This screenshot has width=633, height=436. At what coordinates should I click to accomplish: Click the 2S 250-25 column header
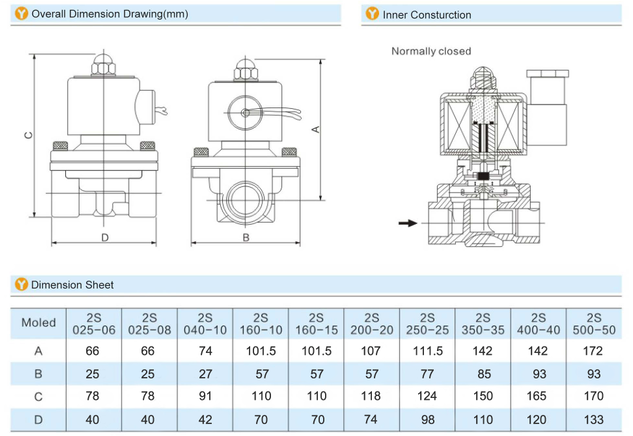pyautogui.click(x=427, y=323)
